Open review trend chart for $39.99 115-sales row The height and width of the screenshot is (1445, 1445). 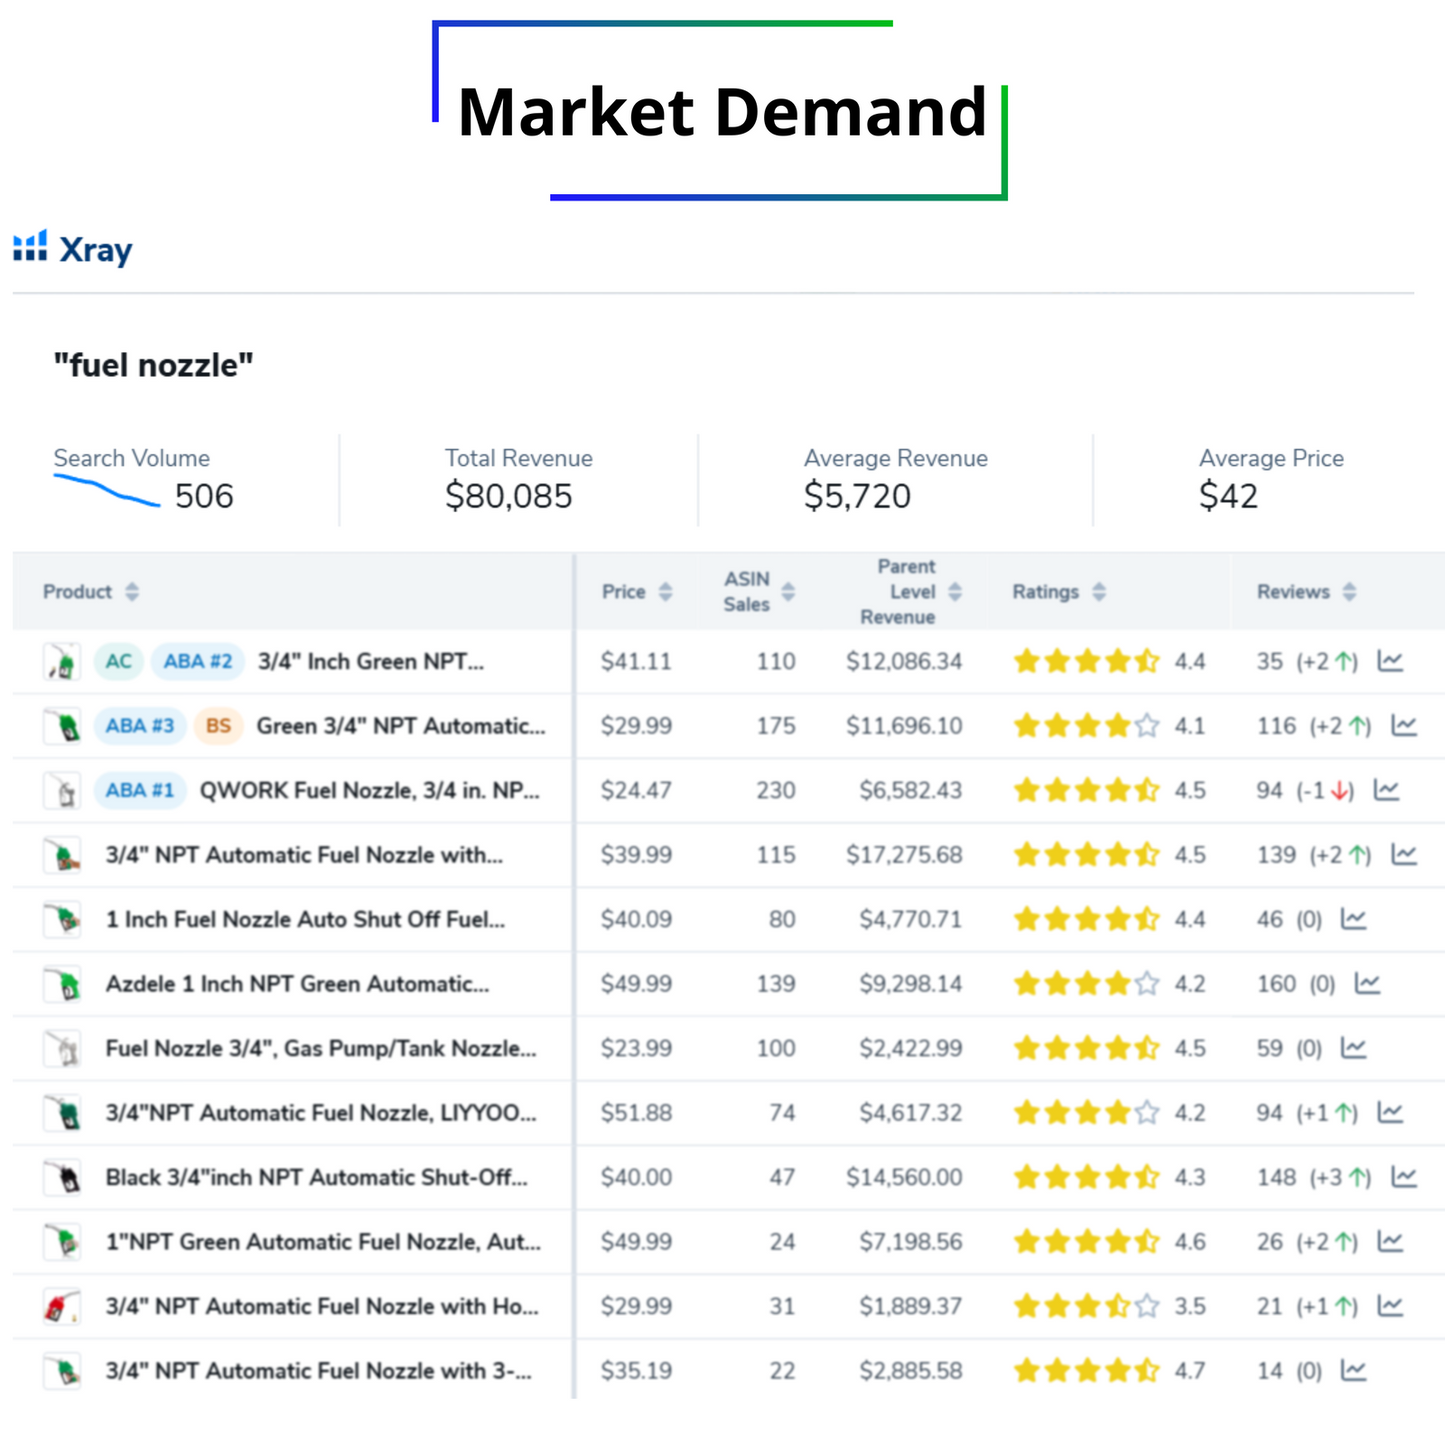(x=1404, y=855)
